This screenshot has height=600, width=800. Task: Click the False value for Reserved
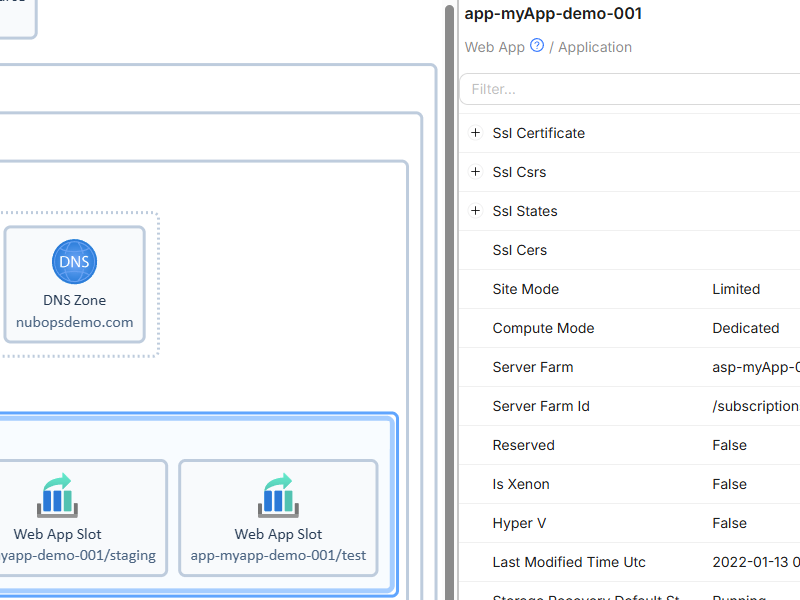click(729, 445)
